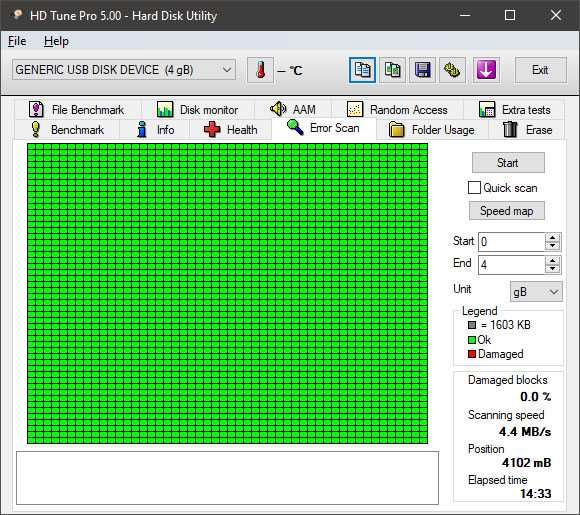Click the green Ok legend swatch

pos(472,340)
